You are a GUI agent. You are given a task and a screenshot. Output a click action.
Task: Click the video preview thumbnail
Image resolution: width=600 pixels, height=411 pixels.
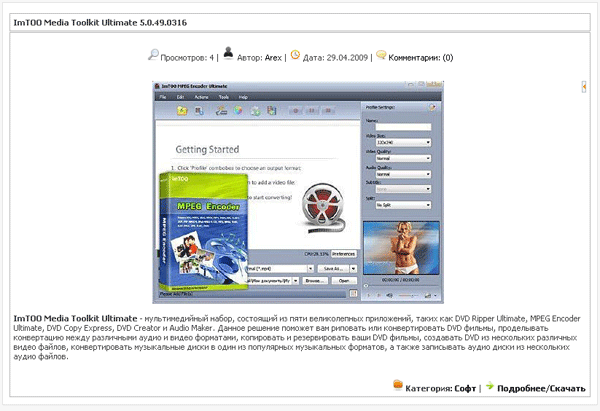401,248
